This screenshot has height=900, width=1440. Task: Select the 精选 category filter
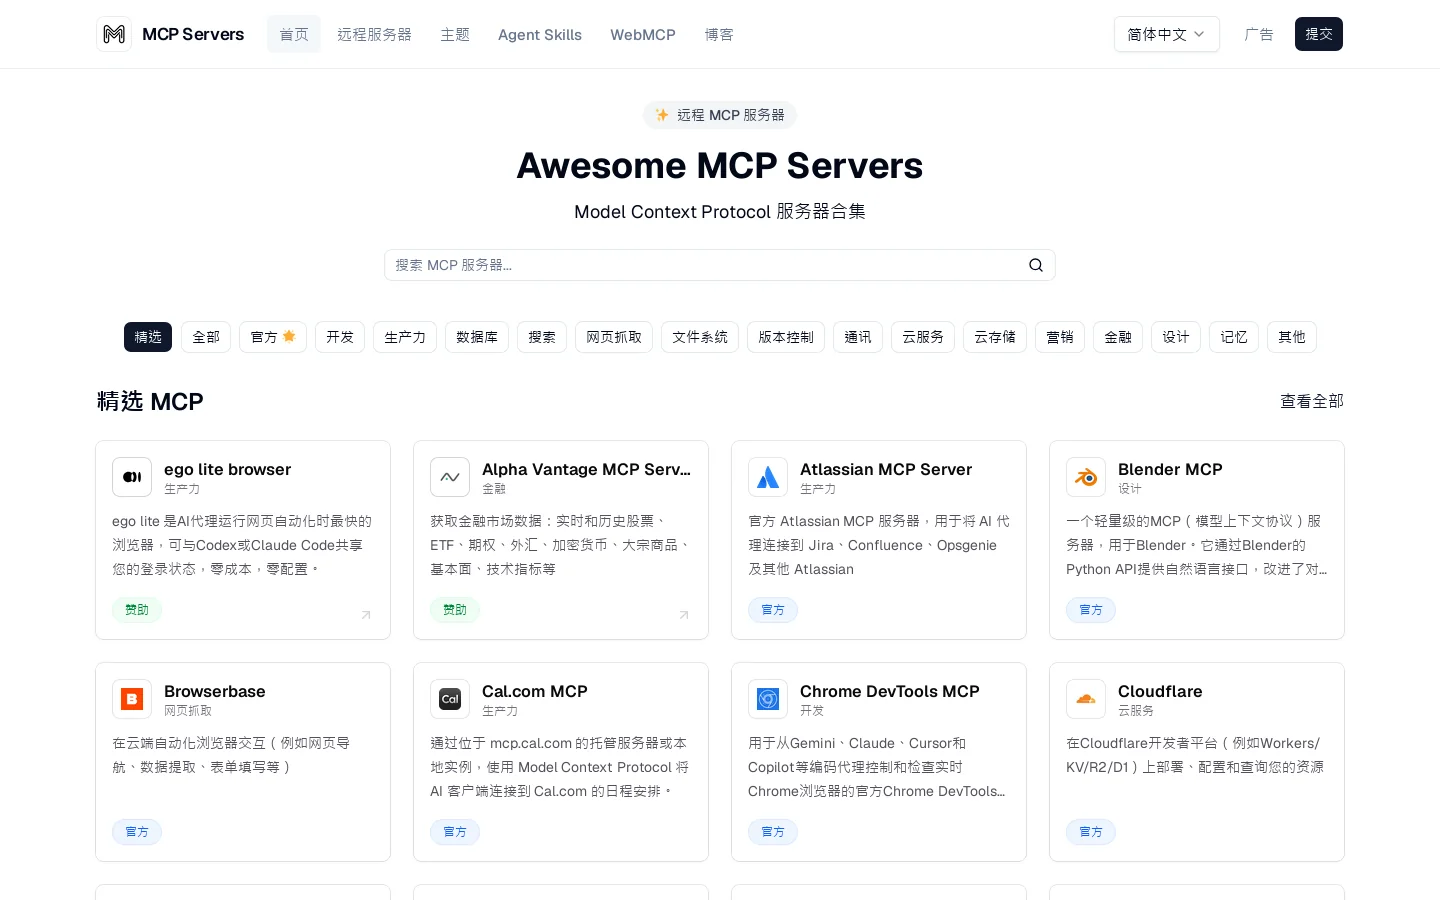[148, 337]
